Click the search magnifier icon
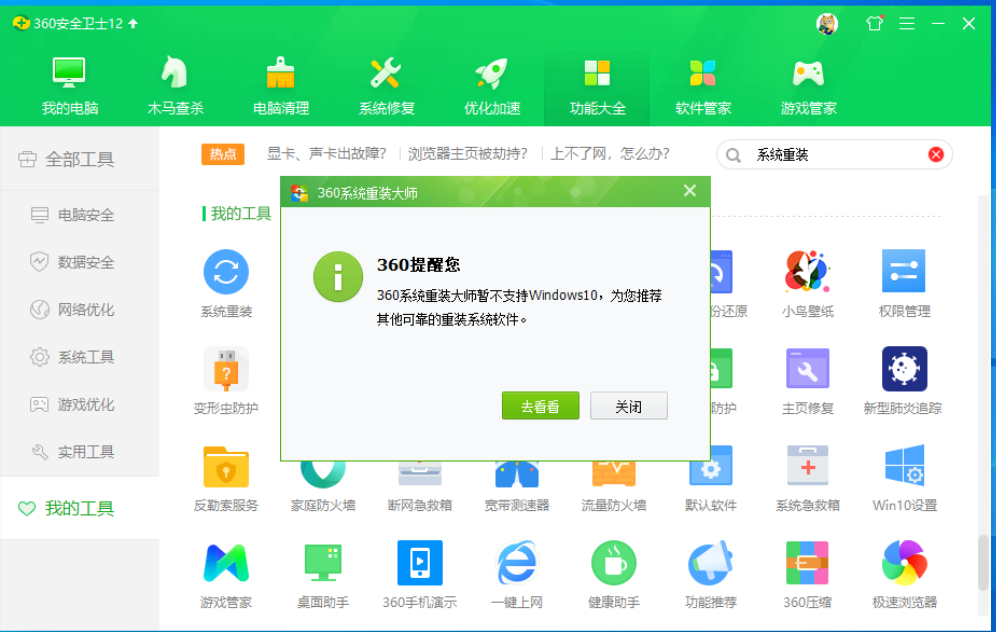This screenshot has height=632, width=996. (x=733, y=155)
